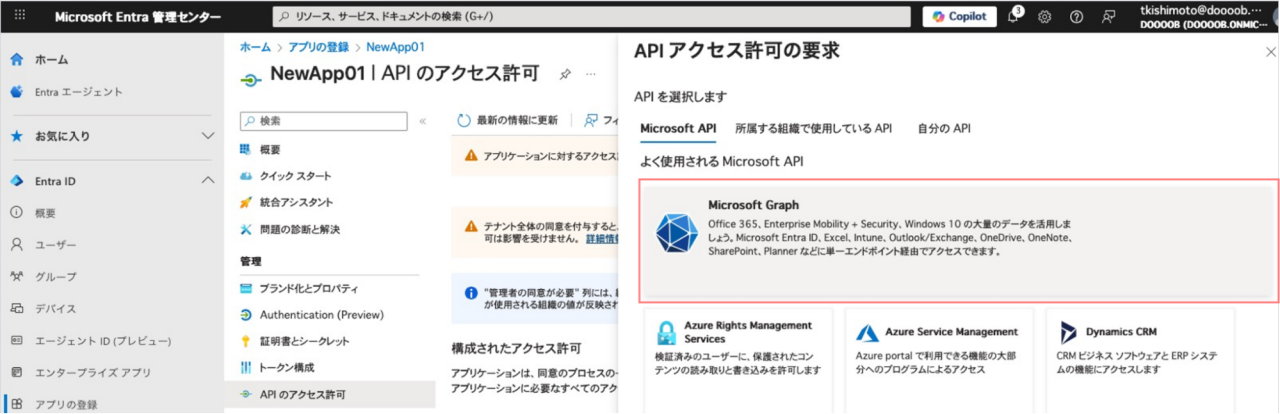Open the app launcher waffle icon
The height and width of the screenshot is (414, 1280).
point(19,17)
